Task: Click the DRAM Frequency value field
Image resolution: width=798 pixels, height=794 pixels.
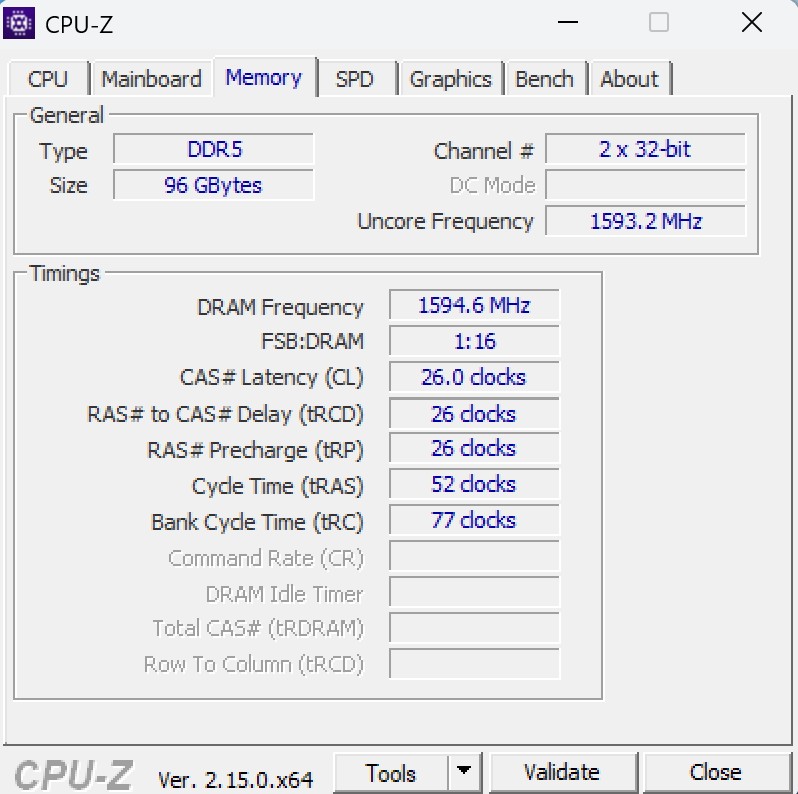Action: [x=473, y=306]
